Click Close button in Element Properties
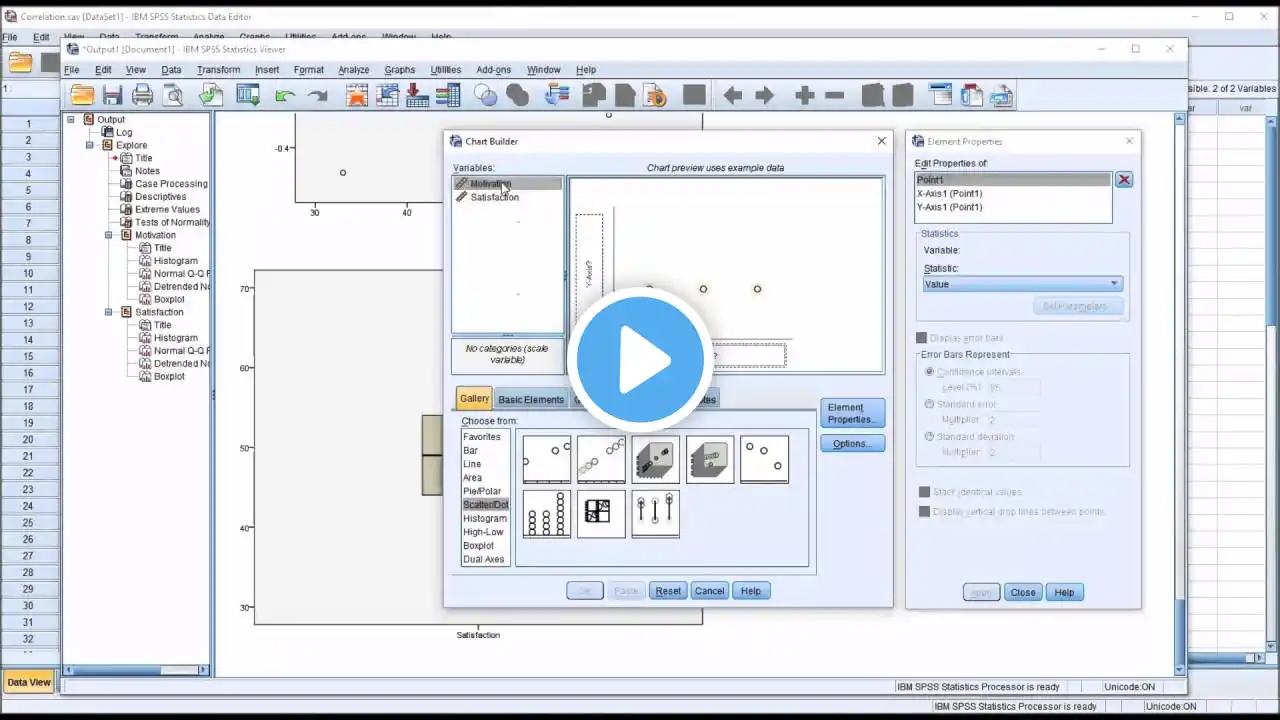 coord(1023,592)
